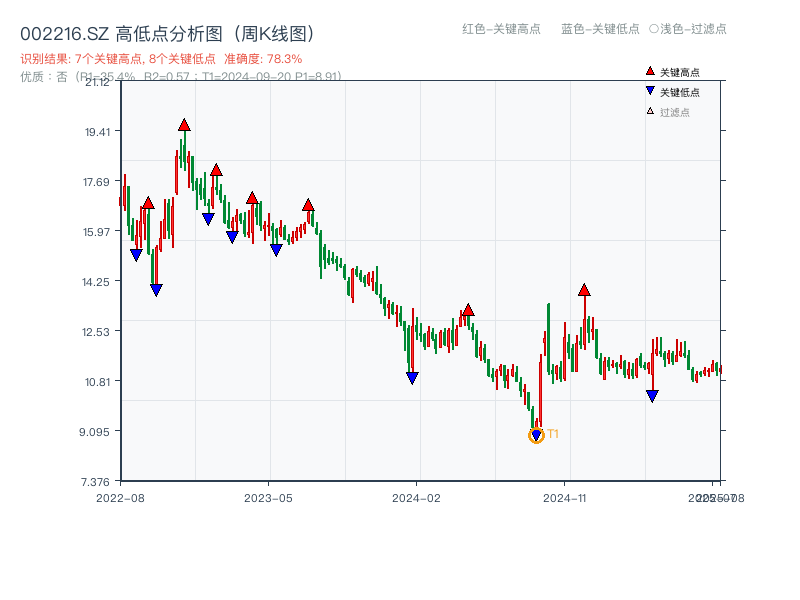Click the blue low-point triangle near 2024-02
The height and width of the screenshot is (600, 800).
pyautogui.click(x=412, y=377)
